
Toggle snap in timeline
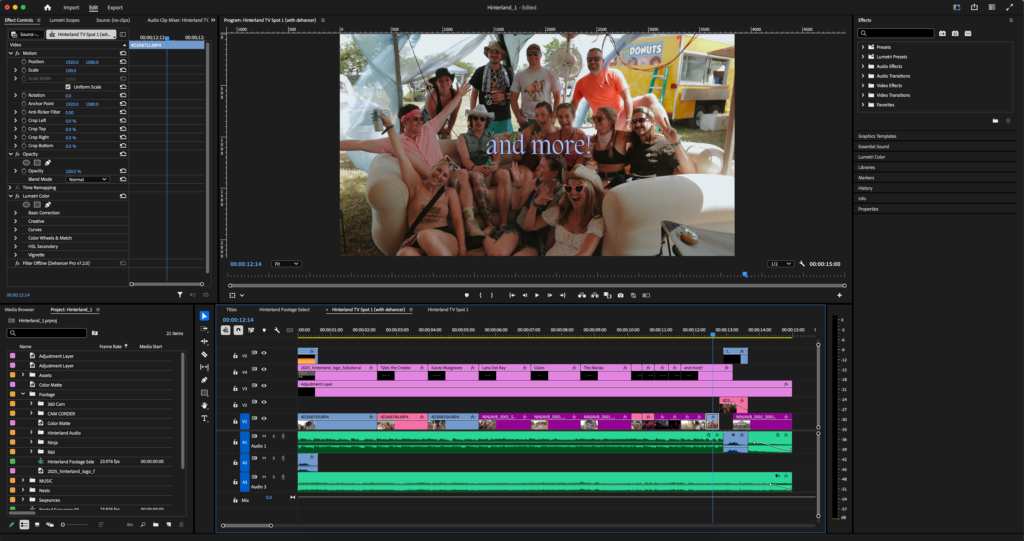click(238, 330)
